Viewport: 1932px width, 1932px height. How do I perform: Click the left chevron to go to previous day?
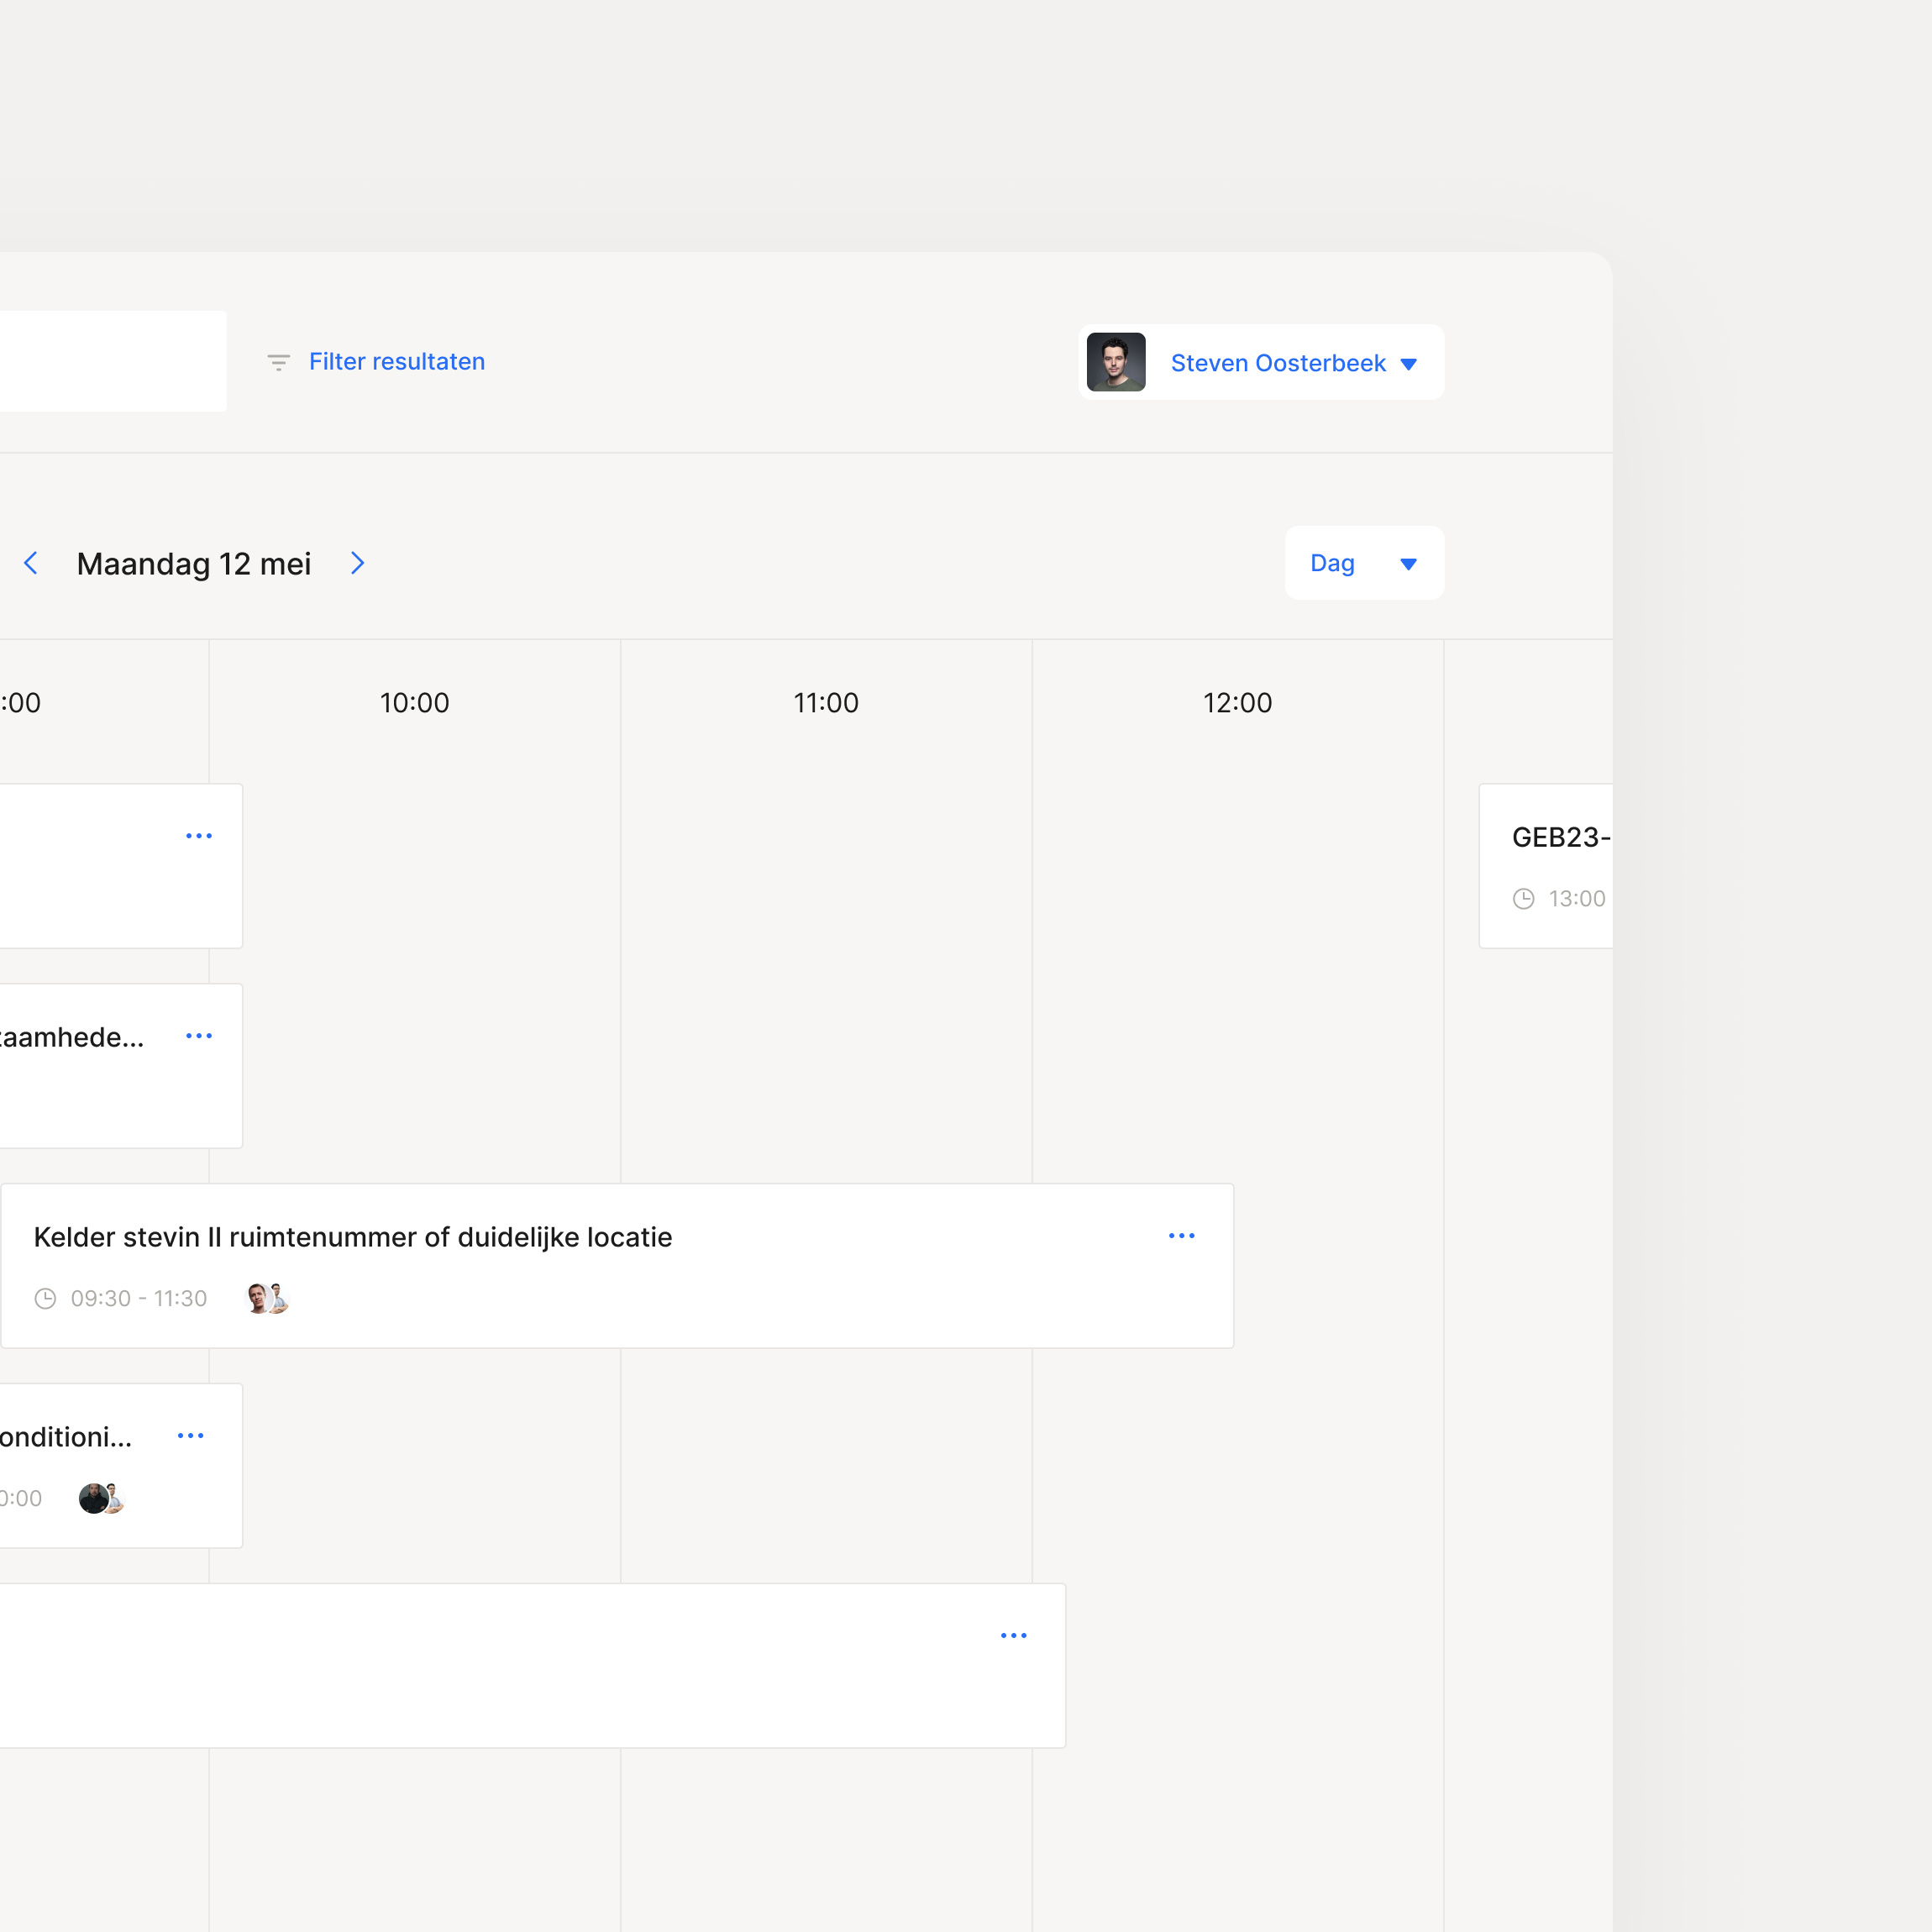point(32,563)
